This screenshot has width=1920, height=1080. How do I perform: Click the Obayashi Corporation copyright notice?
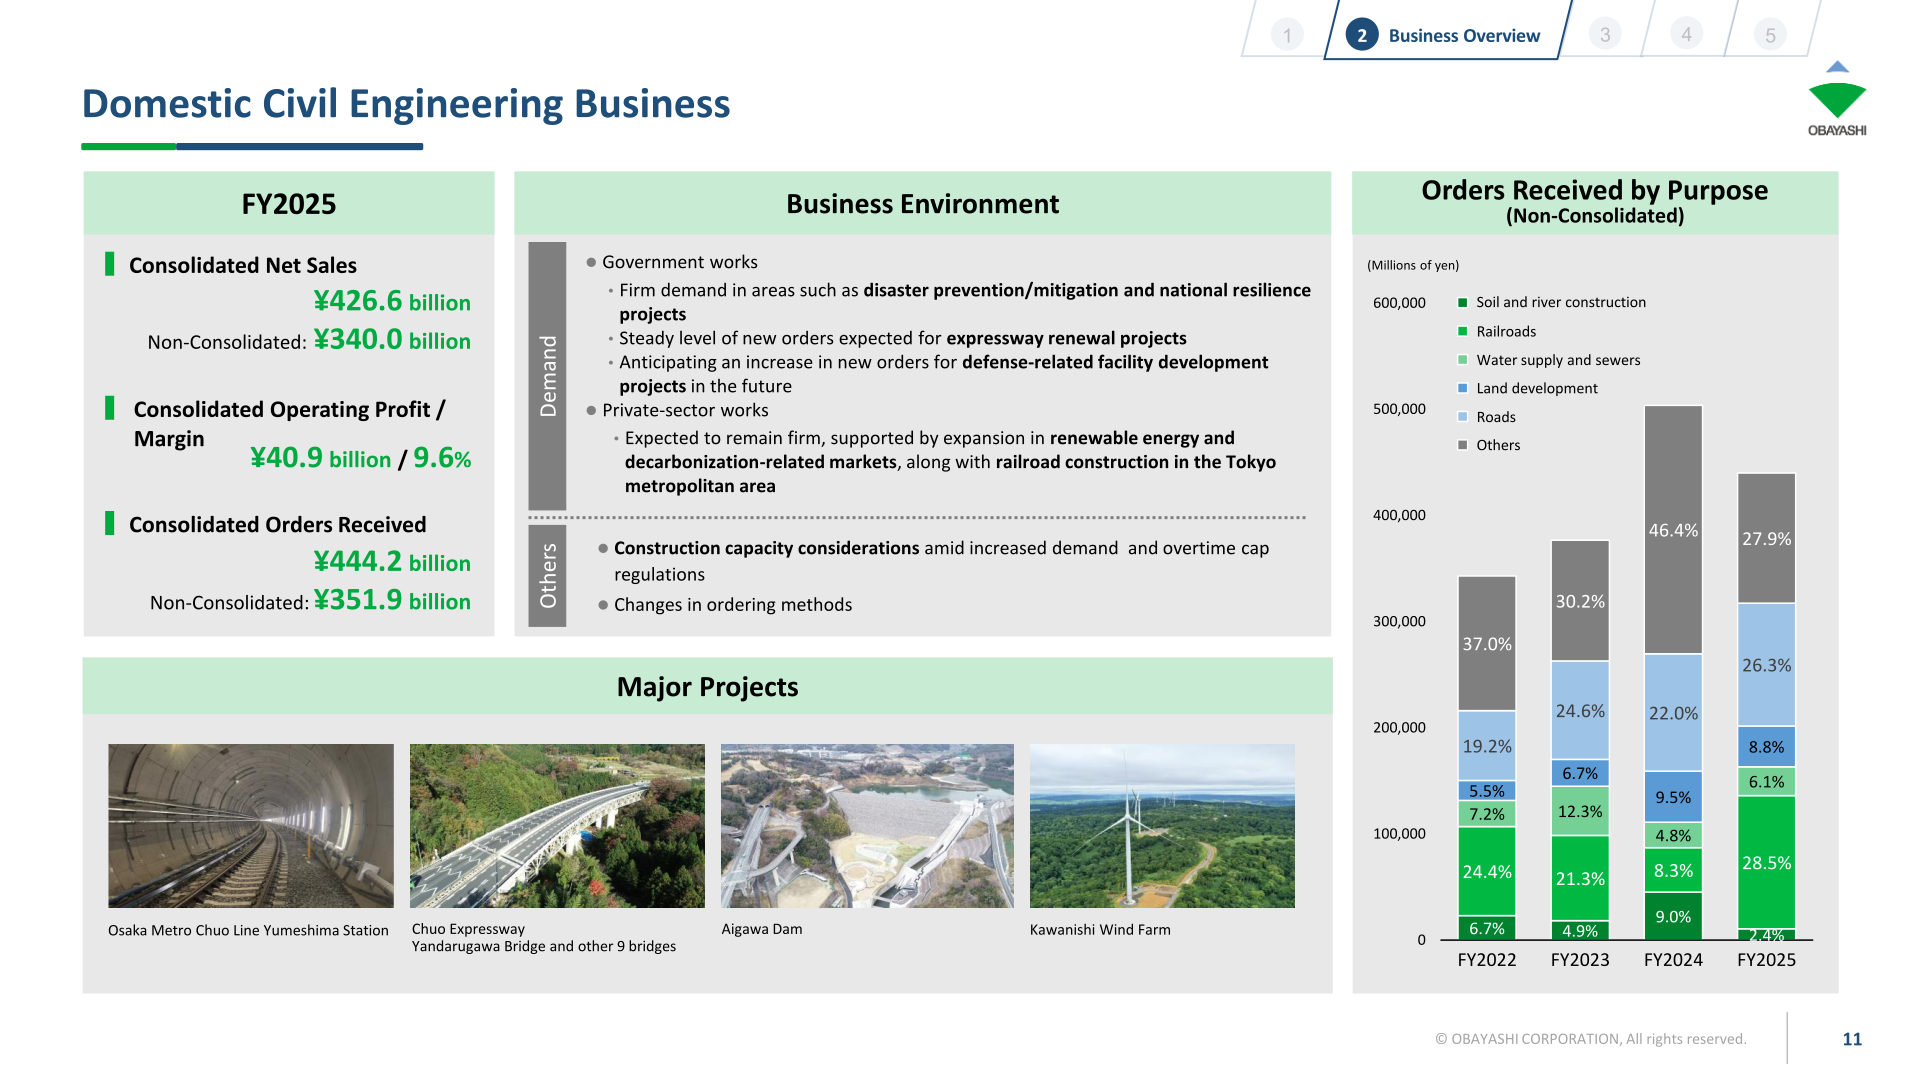point(1591,1039)
